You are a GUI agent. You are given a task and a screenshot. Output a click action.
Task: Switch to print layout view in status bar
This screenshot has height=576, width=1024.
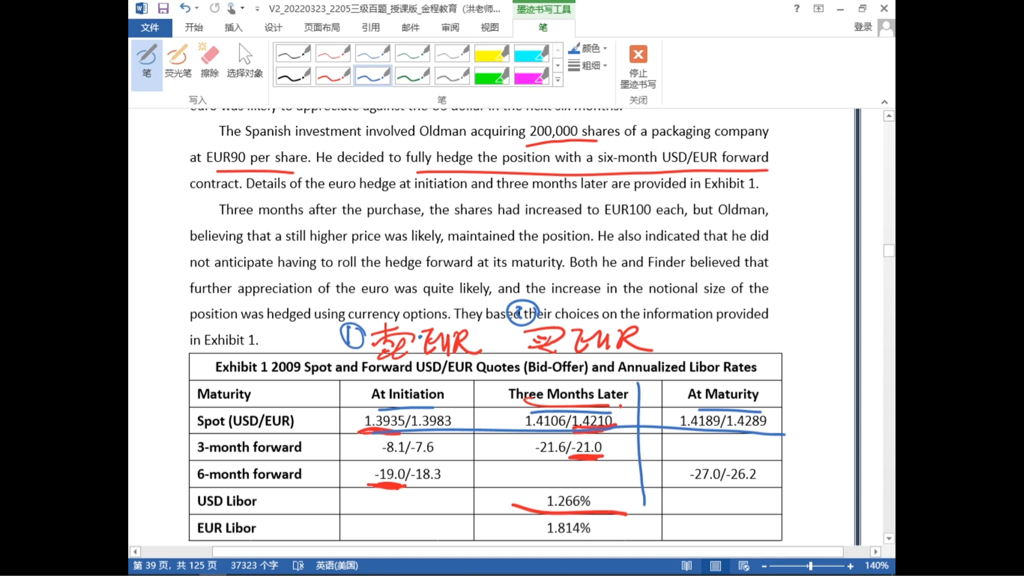pyautogui.click(x=715, y=566)
